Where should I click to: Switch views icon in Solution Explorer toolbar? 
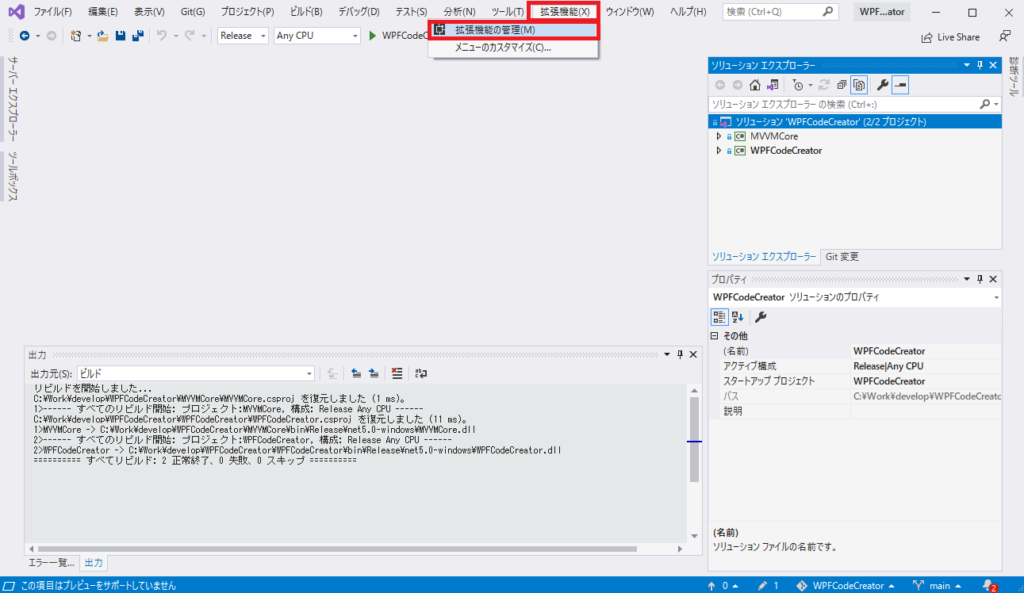point(773,85)
